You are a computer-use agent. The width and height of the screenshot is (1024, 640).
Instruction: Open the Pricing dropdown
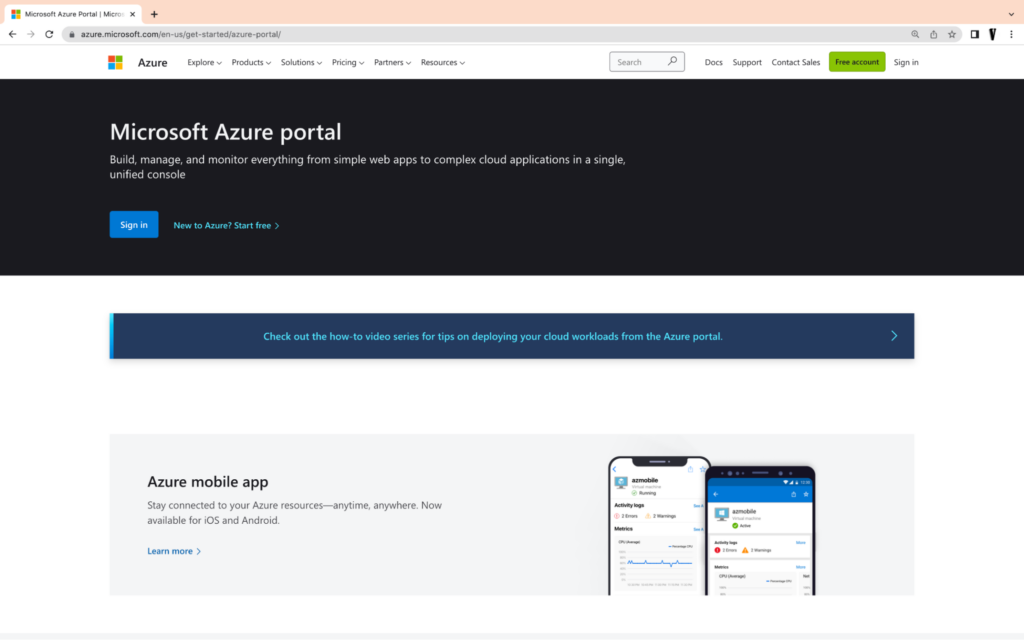point(348,62)
